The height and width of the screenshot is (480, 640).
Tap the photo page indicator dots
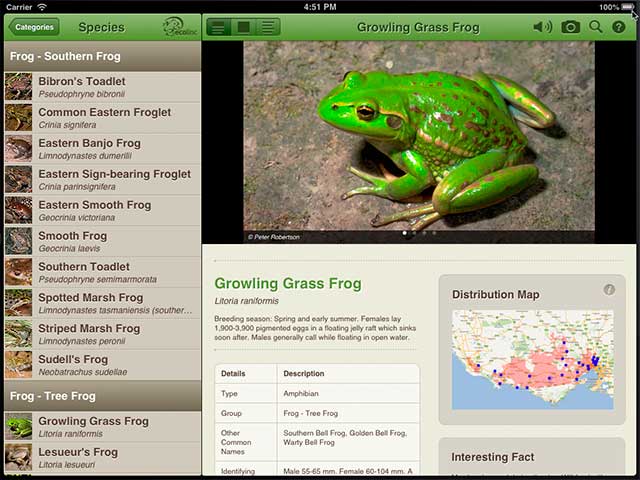click(x=419, y=233)
